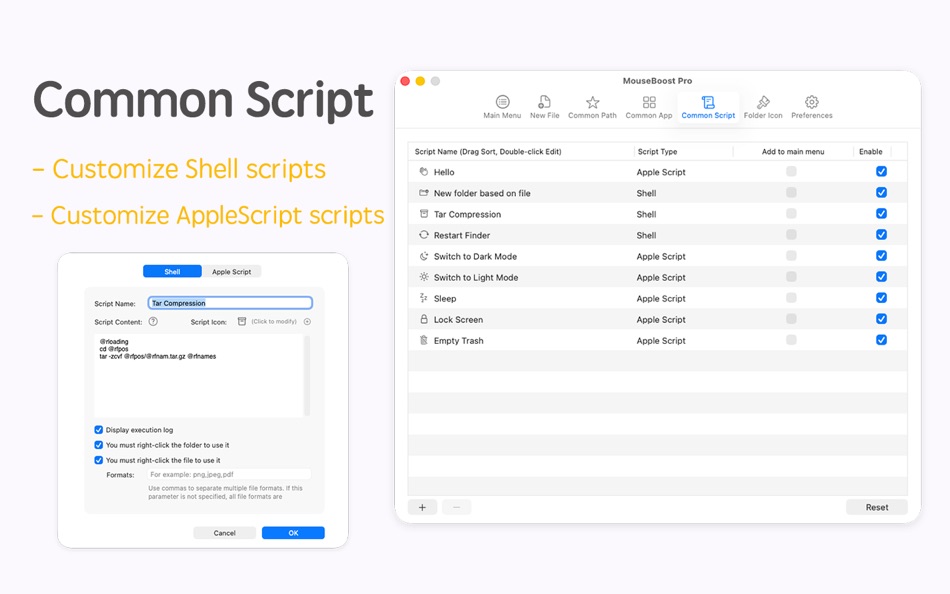950x594 pixels.
Task: Click the Switch to Light Mode sun icon
Action: point(424,277)
